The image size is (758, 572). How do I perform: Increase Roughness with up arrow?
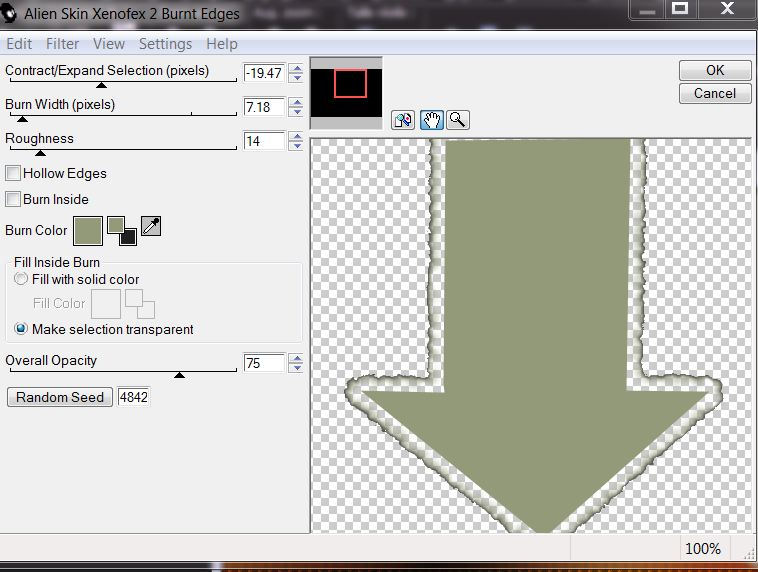coord(296,136)
